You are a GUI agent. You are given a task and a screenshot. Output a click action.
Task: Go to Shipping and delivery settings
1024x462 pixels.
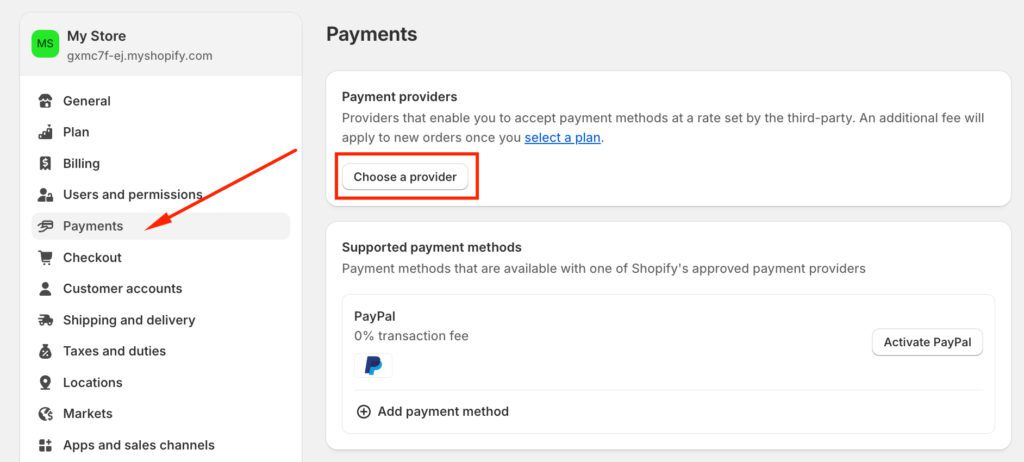pos(128,320)
